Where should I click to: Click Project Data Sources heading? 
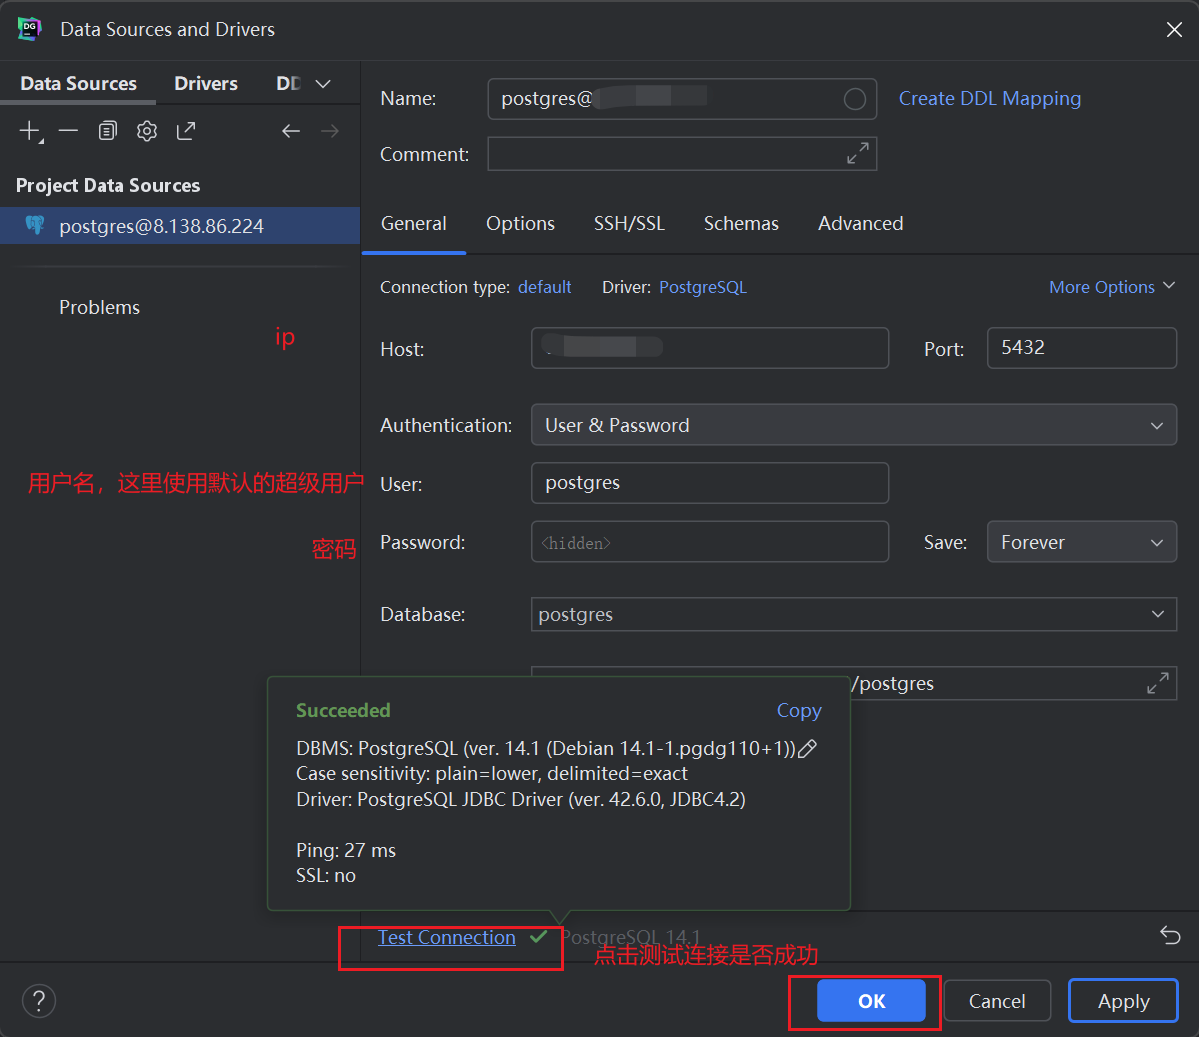tap(108, 186)
